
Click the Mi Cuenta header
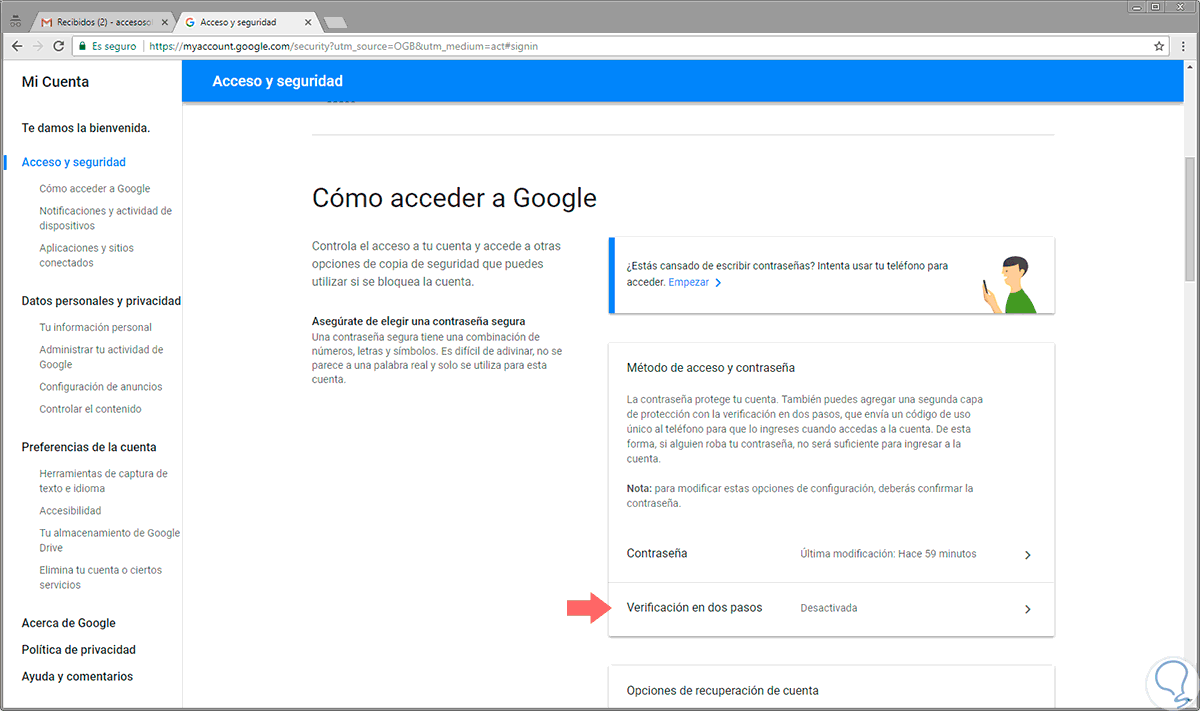click(x=55, y=82)
